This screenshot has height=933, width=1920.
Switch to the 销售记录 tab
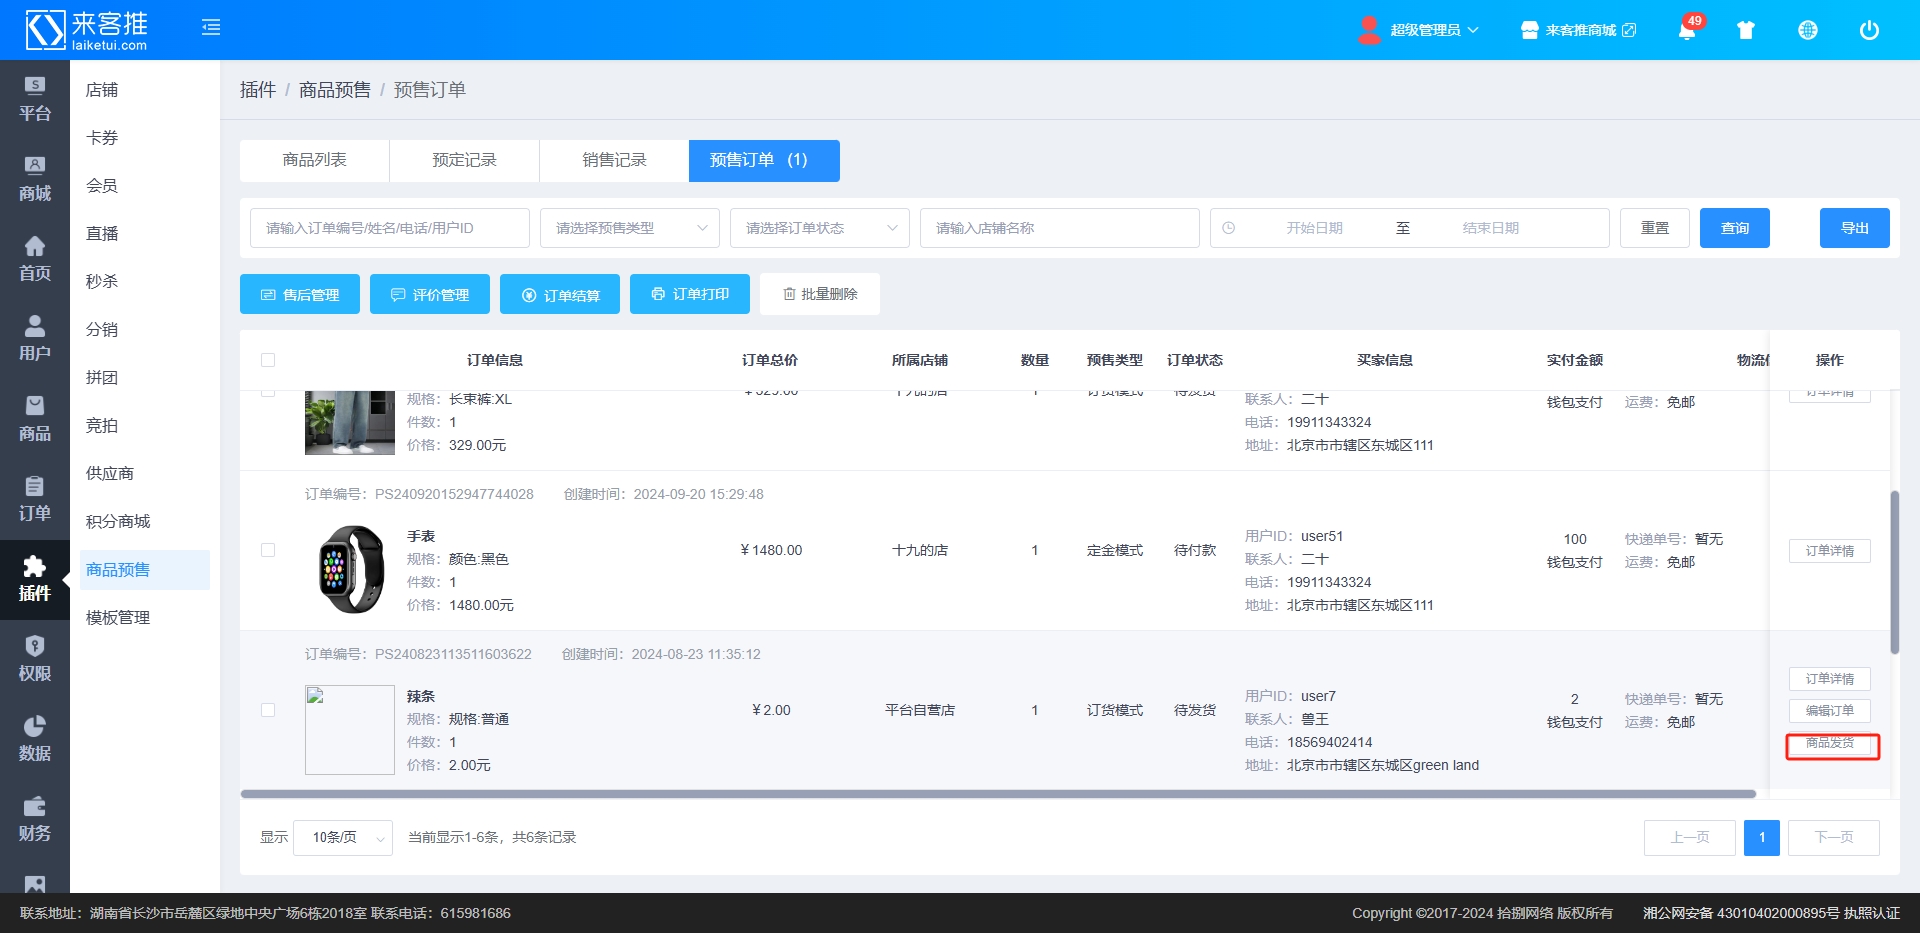click(614, 160)
